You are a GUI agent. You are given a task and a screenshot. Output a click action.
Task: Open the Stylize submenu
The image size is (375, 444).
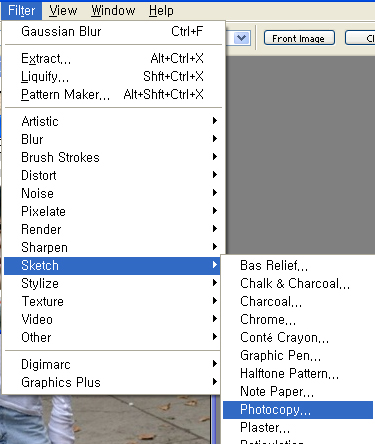click(x=112, y=284)
